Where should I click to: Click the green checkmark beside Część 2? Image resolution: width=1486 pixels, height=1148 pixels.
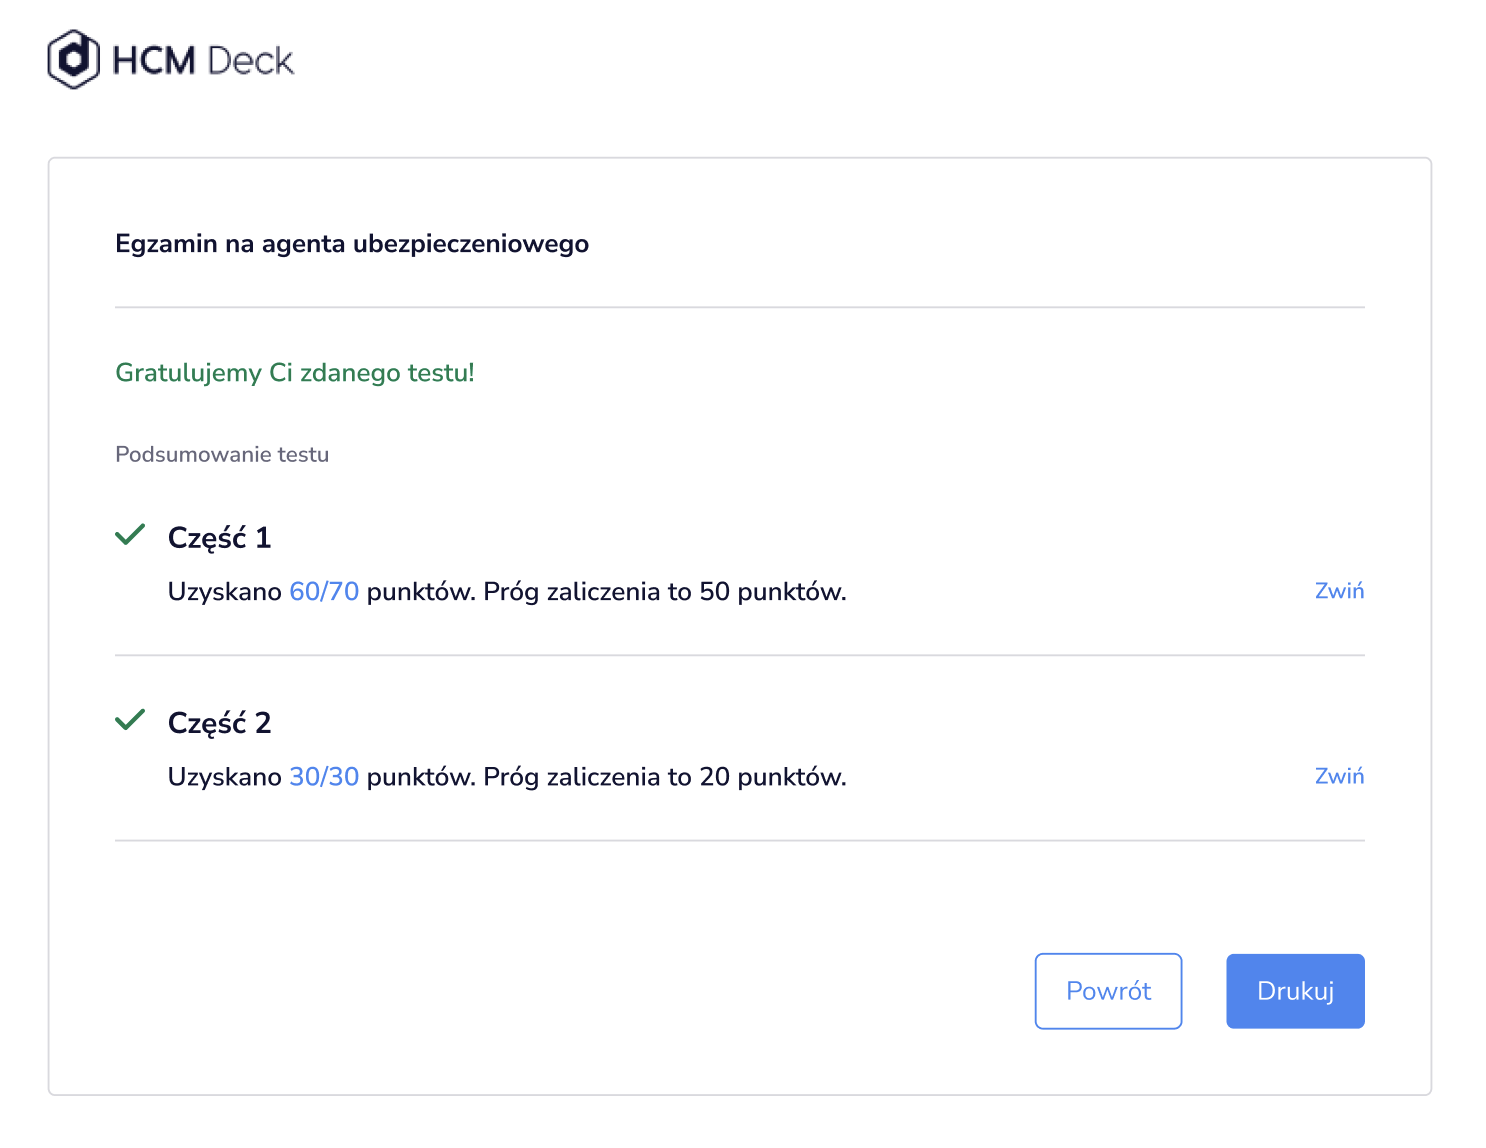pyautogui.click(x=130, y=720)
